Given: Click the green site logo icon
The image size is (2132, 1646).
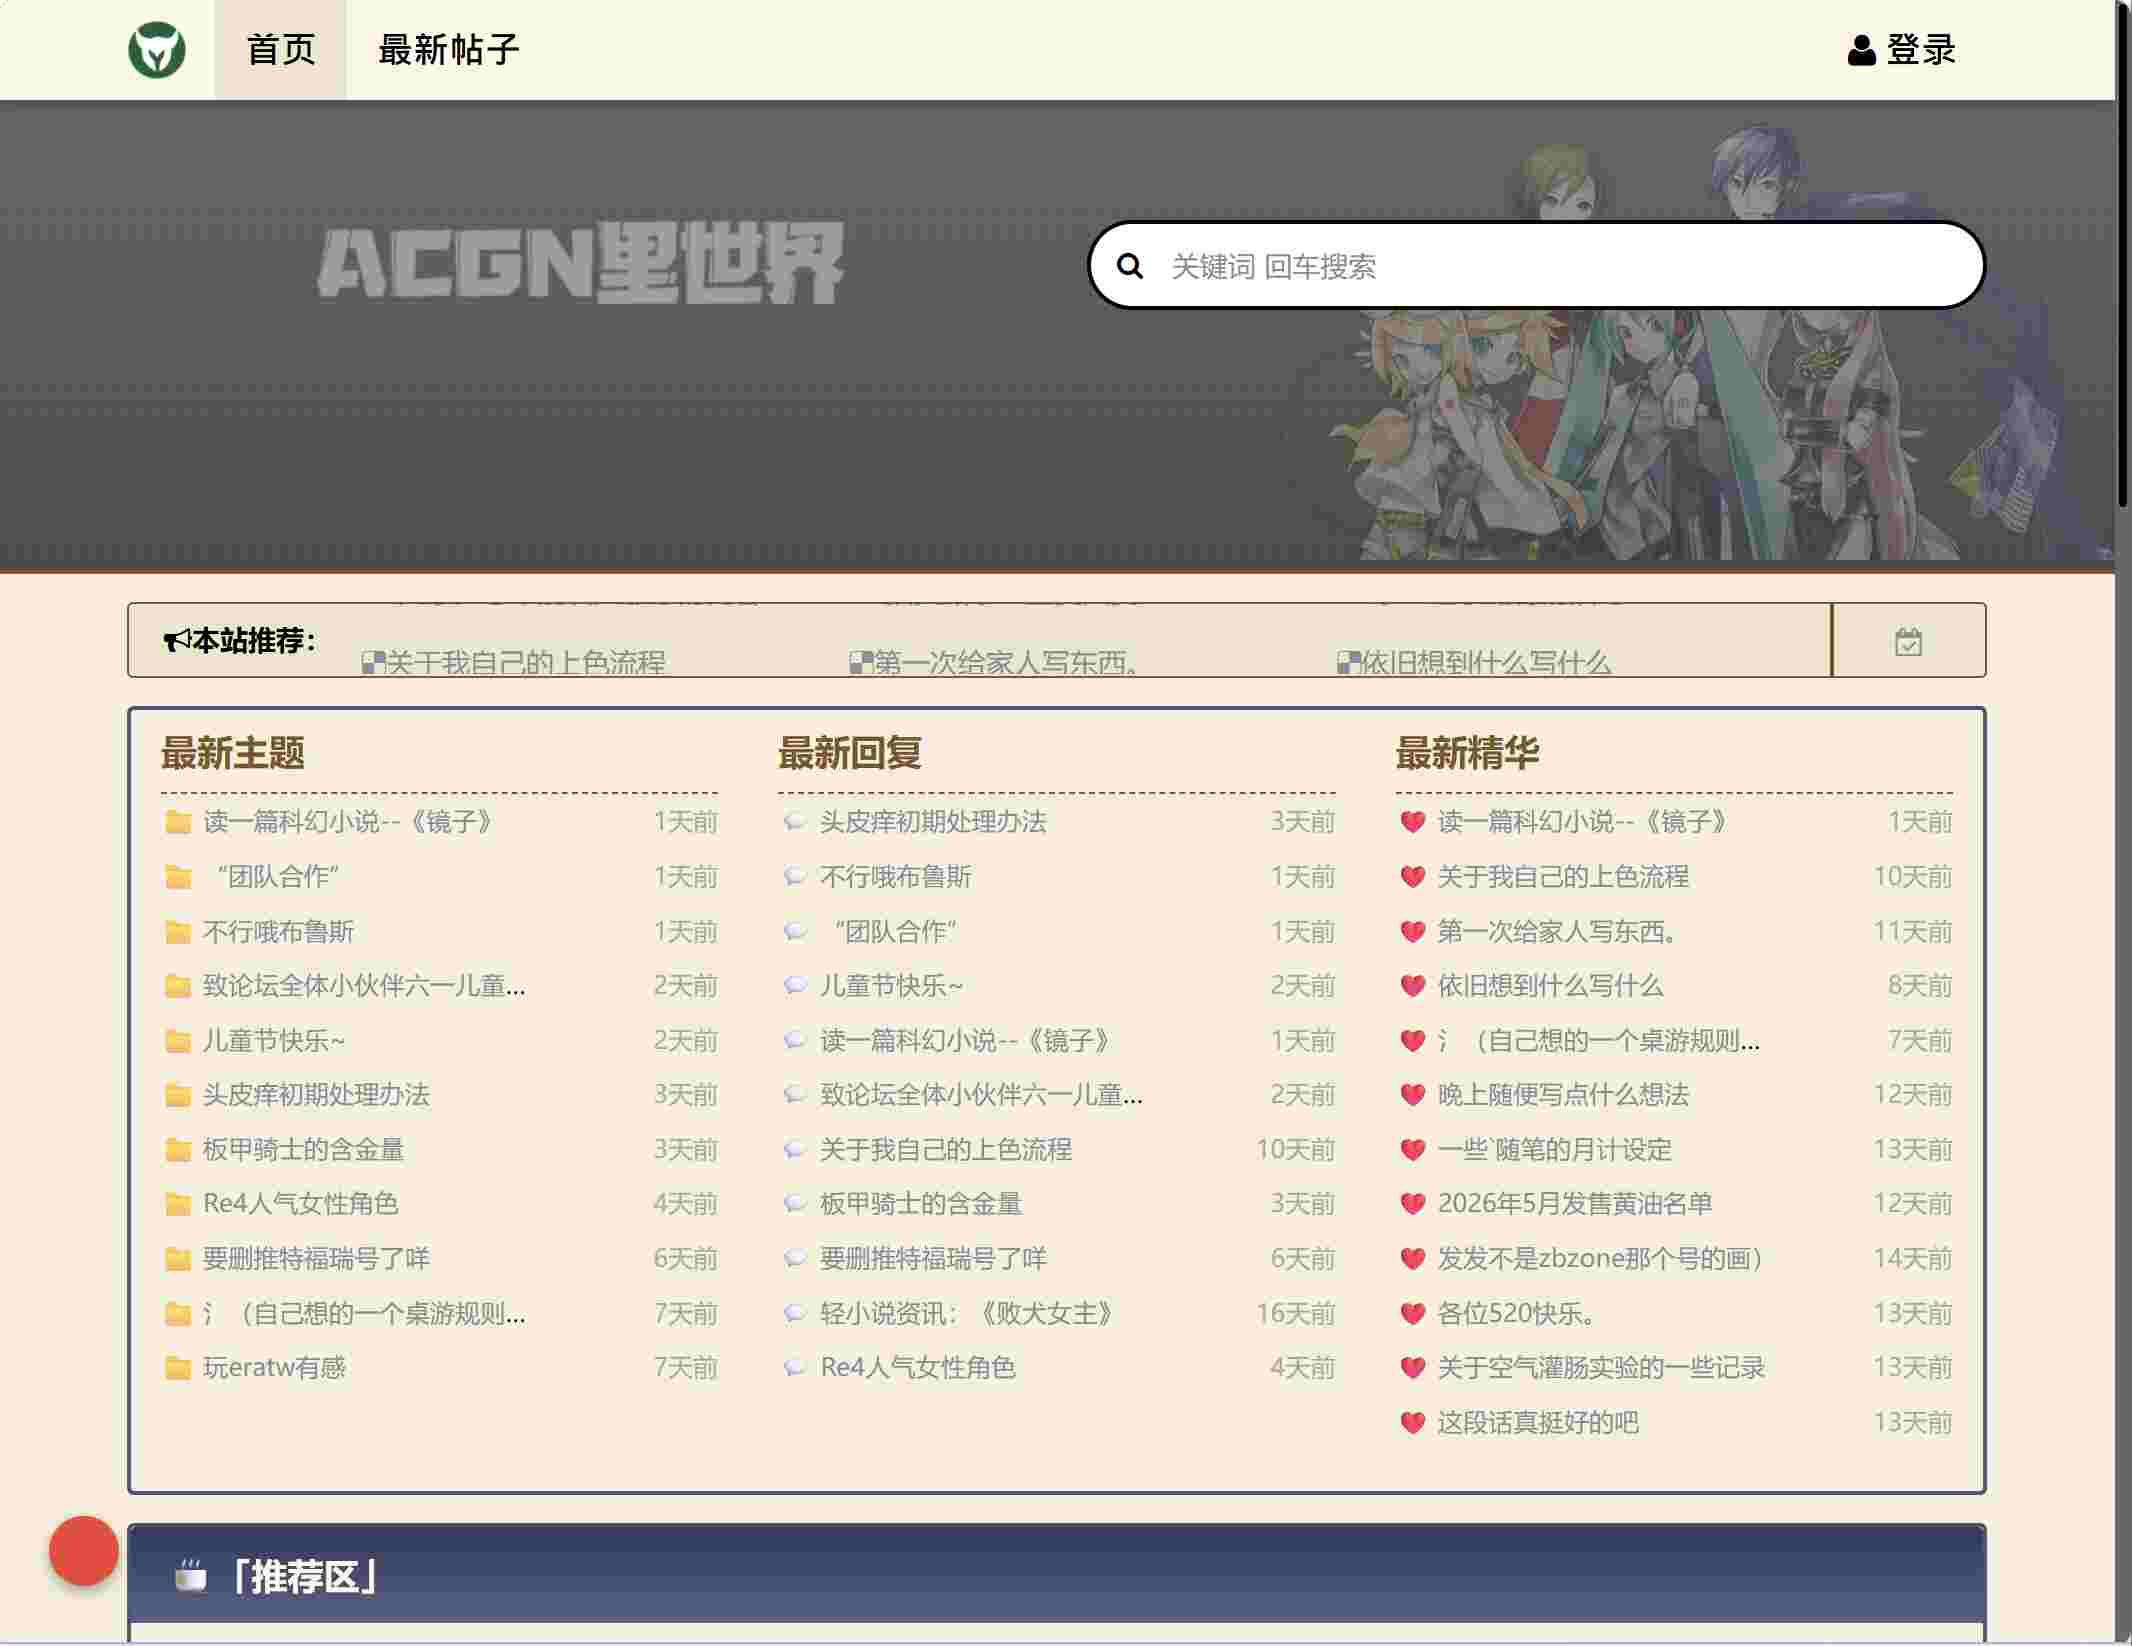Looking at the screenshot, I should [x=157, y=50].
